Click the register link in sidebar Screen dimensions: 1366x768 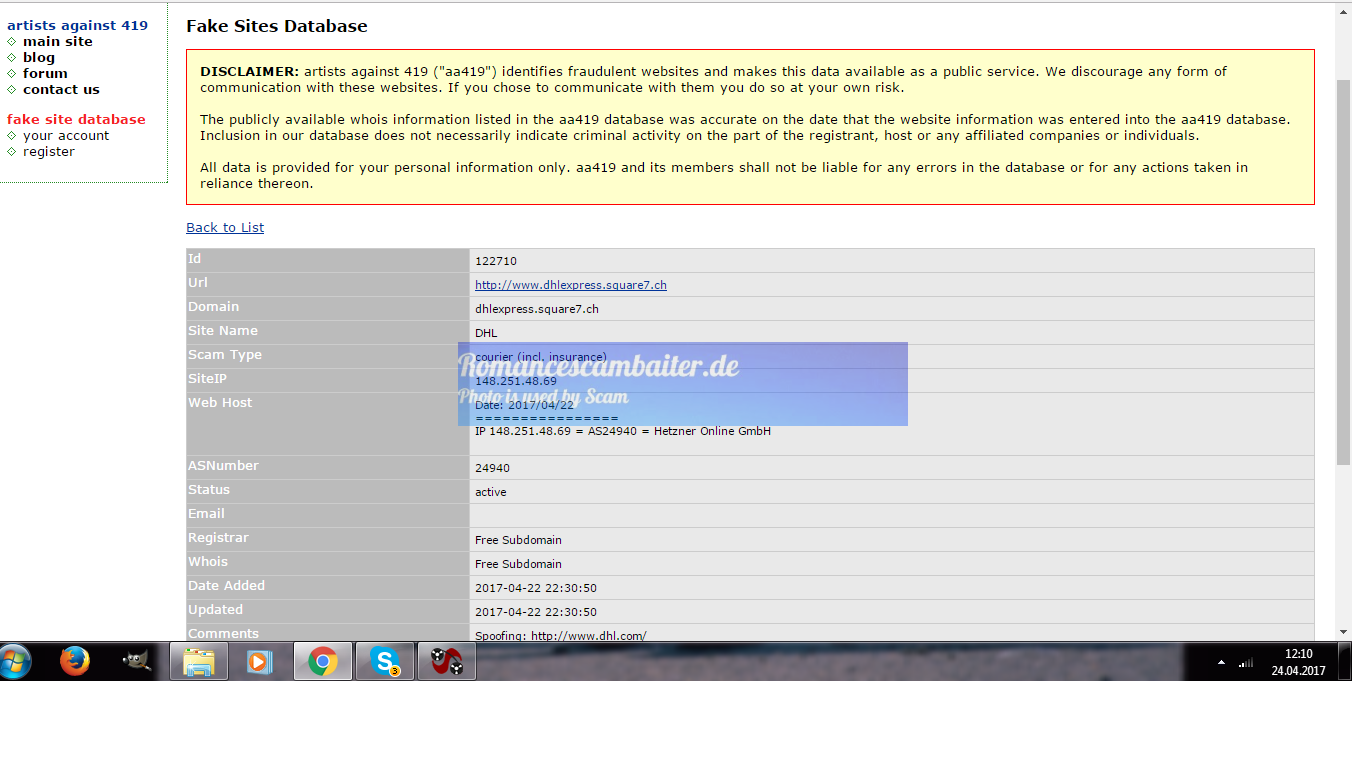click(49, 151)
